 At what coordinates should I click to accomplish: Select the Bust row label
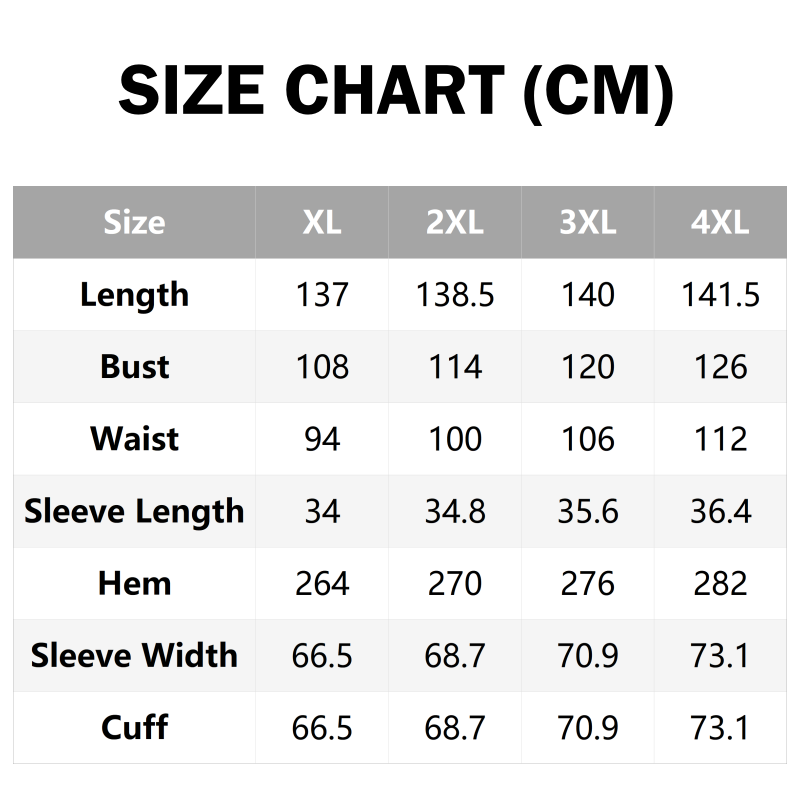point(134,367)
